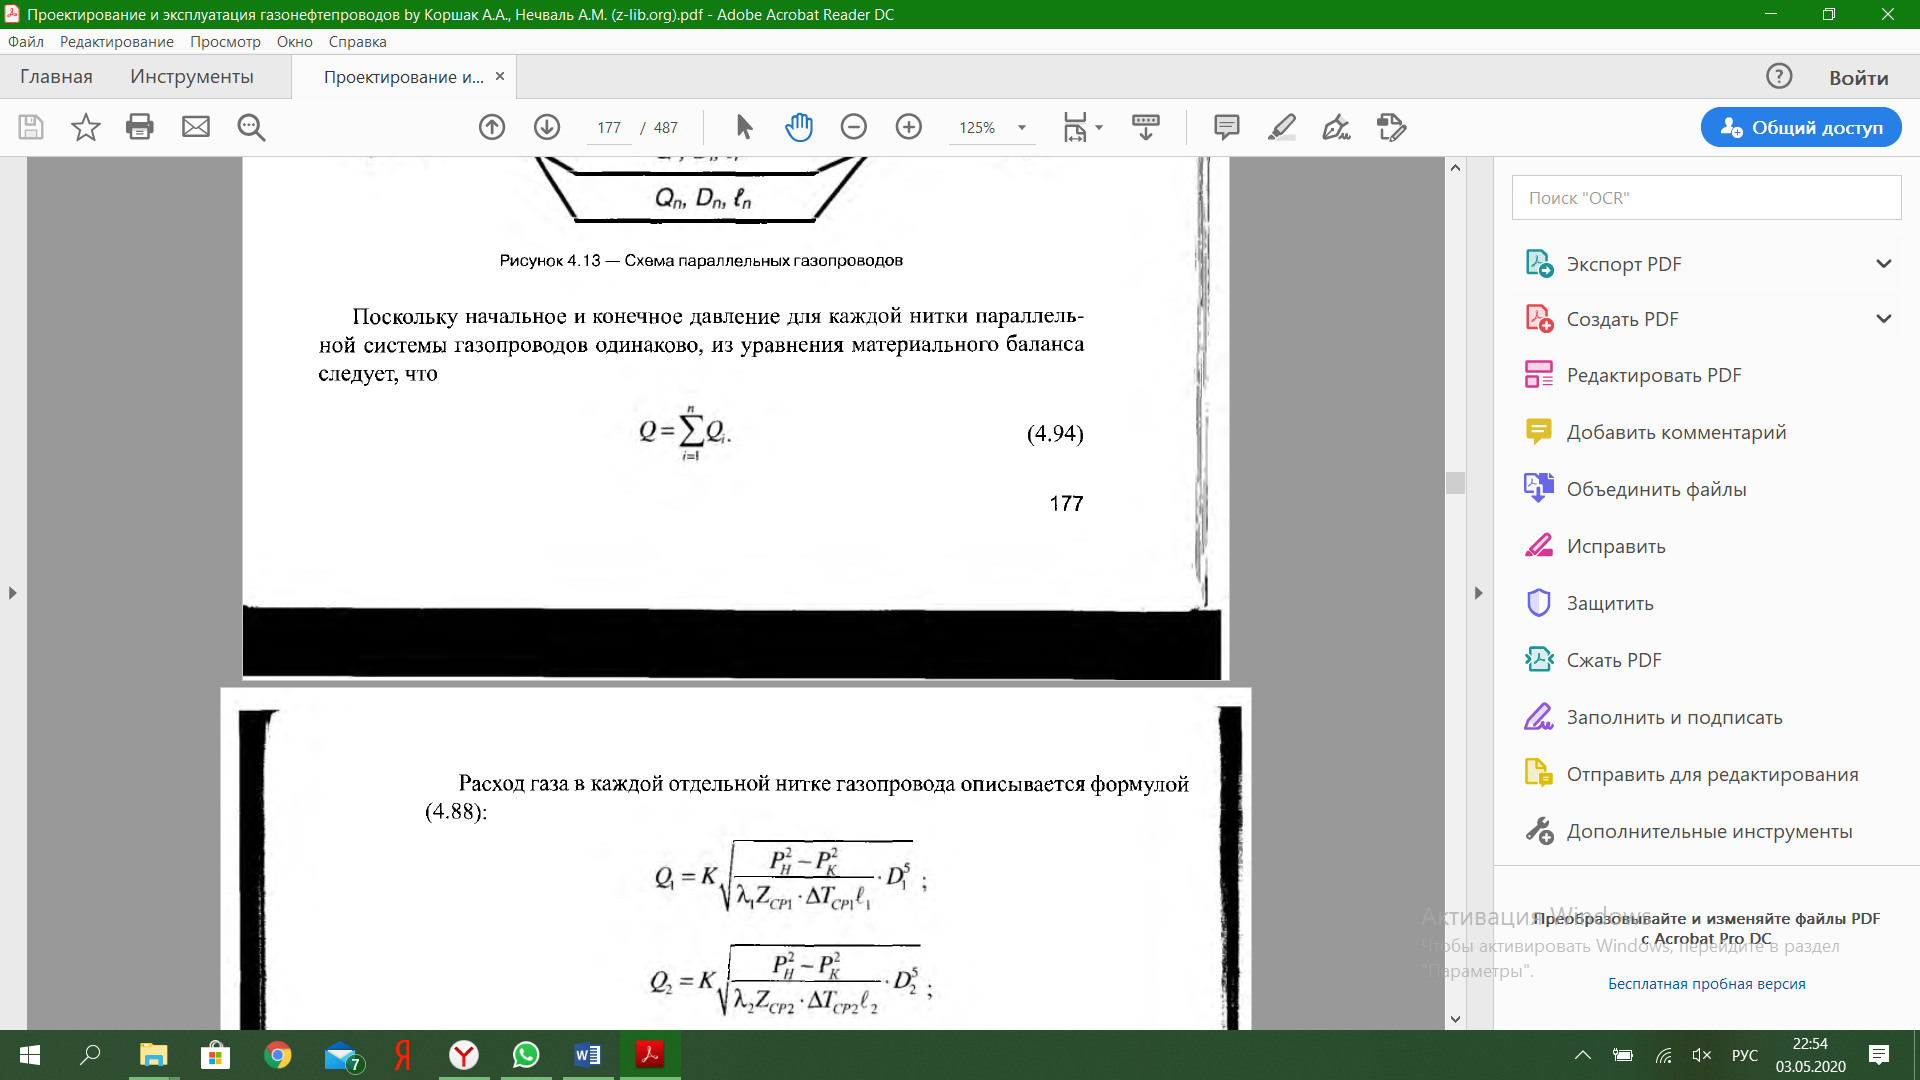
Task: Zoom in with the plus icon
Action: pos(908,127)
